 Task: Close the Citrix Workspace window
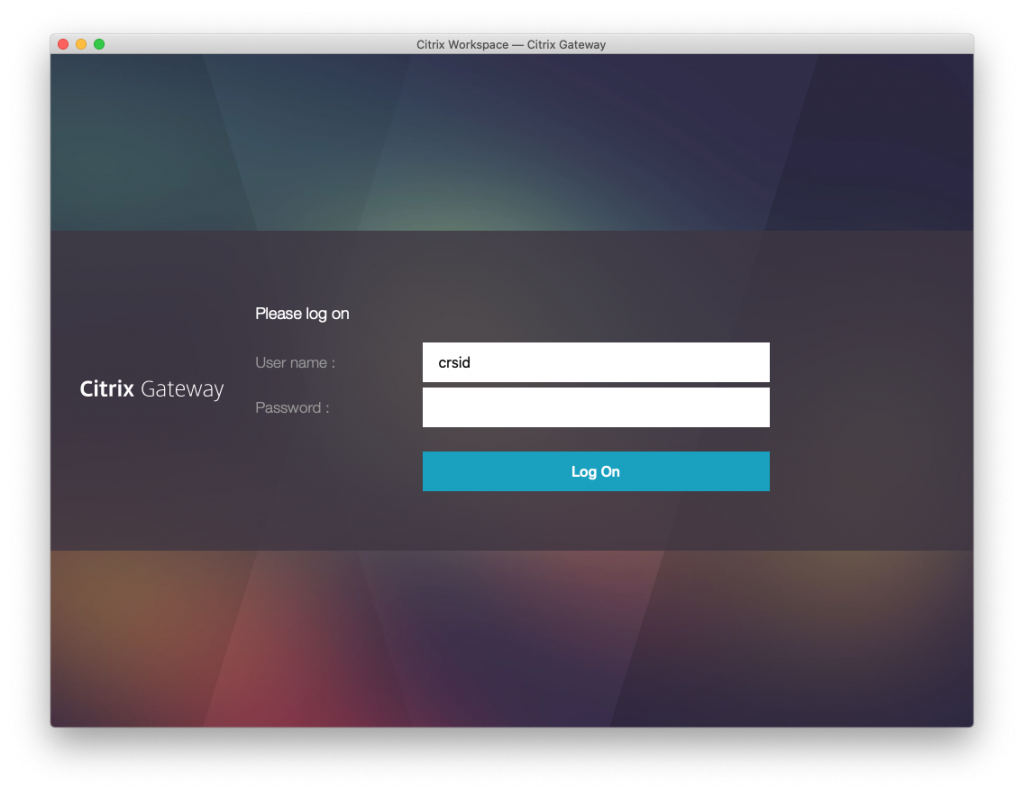click(x=63, y=44)
